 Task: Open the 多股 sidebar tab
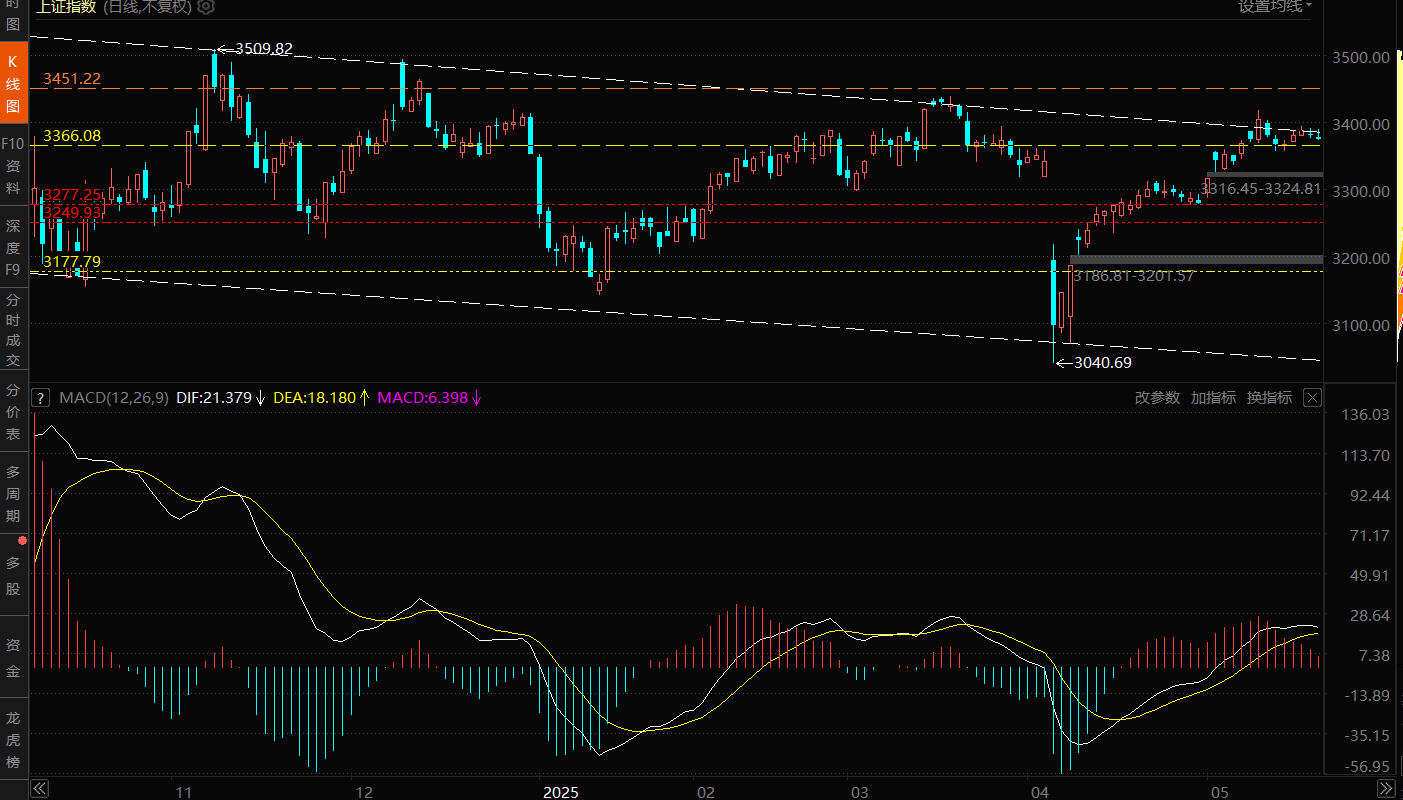coord(13,576)
